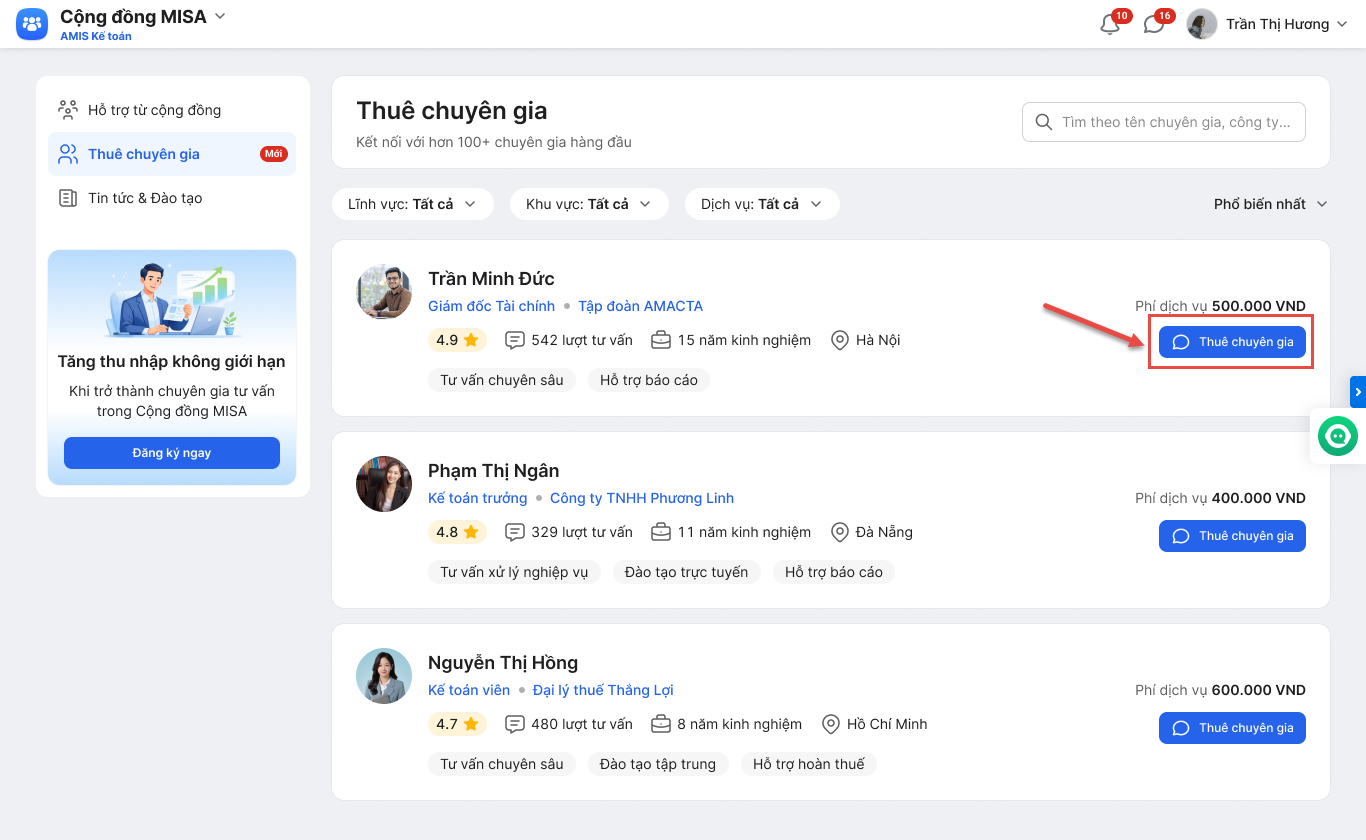This screenshot has height=840, width=1366.
Task: Open the Đại lý thuế Thắng Lợi link
Action: tap(603, 690)
